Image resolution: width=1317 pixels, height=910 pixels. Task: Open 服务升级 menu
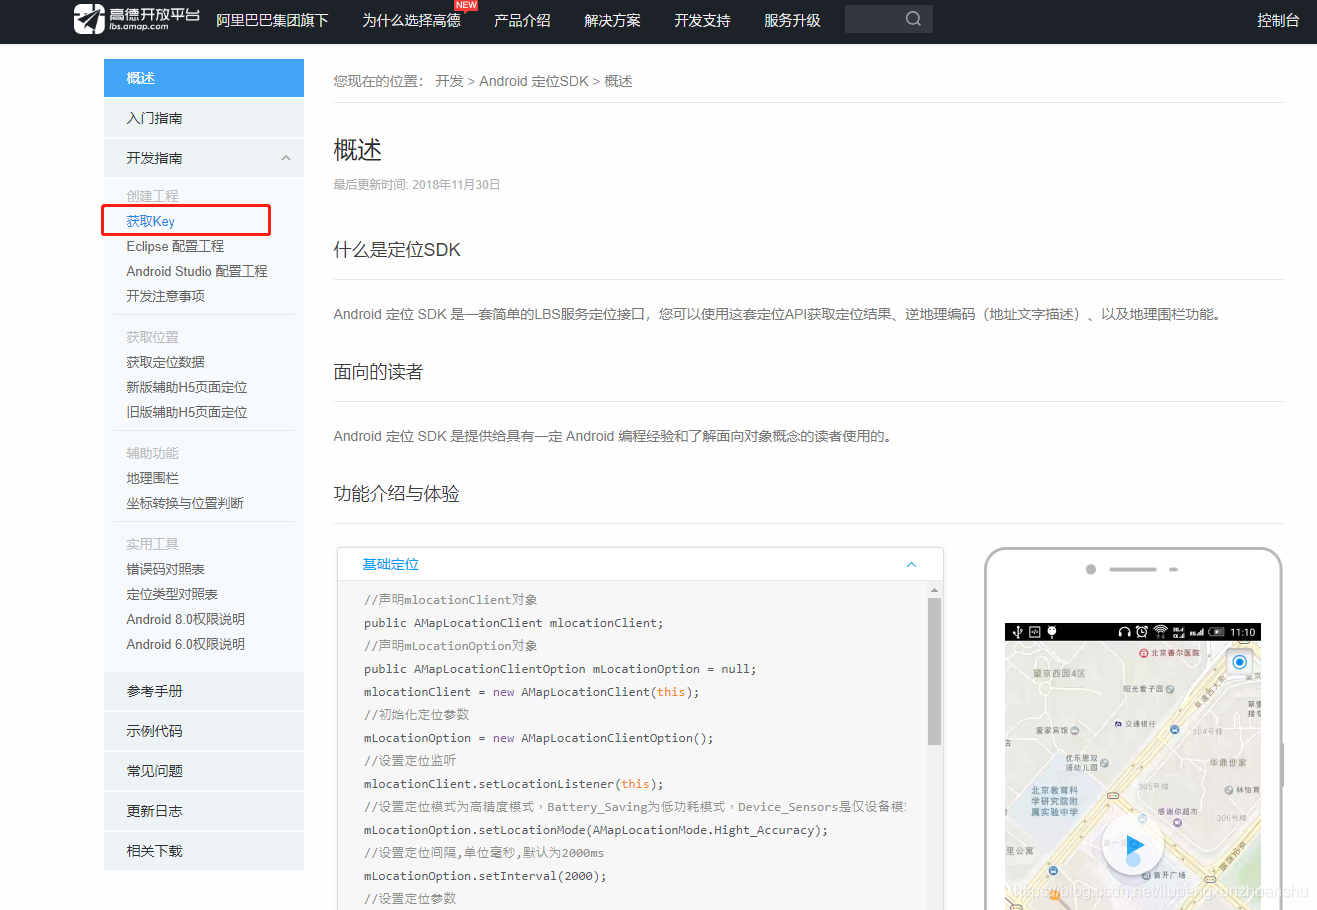point(792,20)
